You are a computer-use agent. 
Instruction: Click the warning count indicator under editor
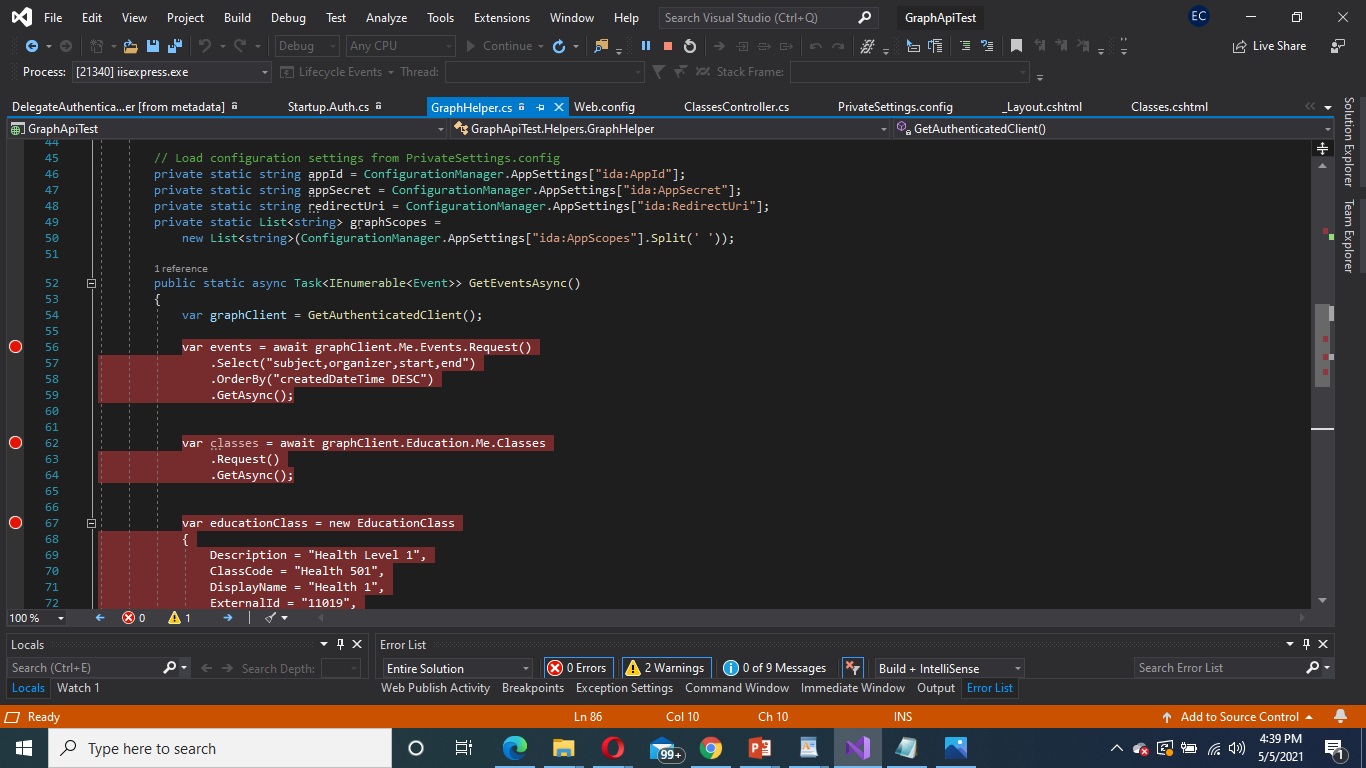(180, 618)
